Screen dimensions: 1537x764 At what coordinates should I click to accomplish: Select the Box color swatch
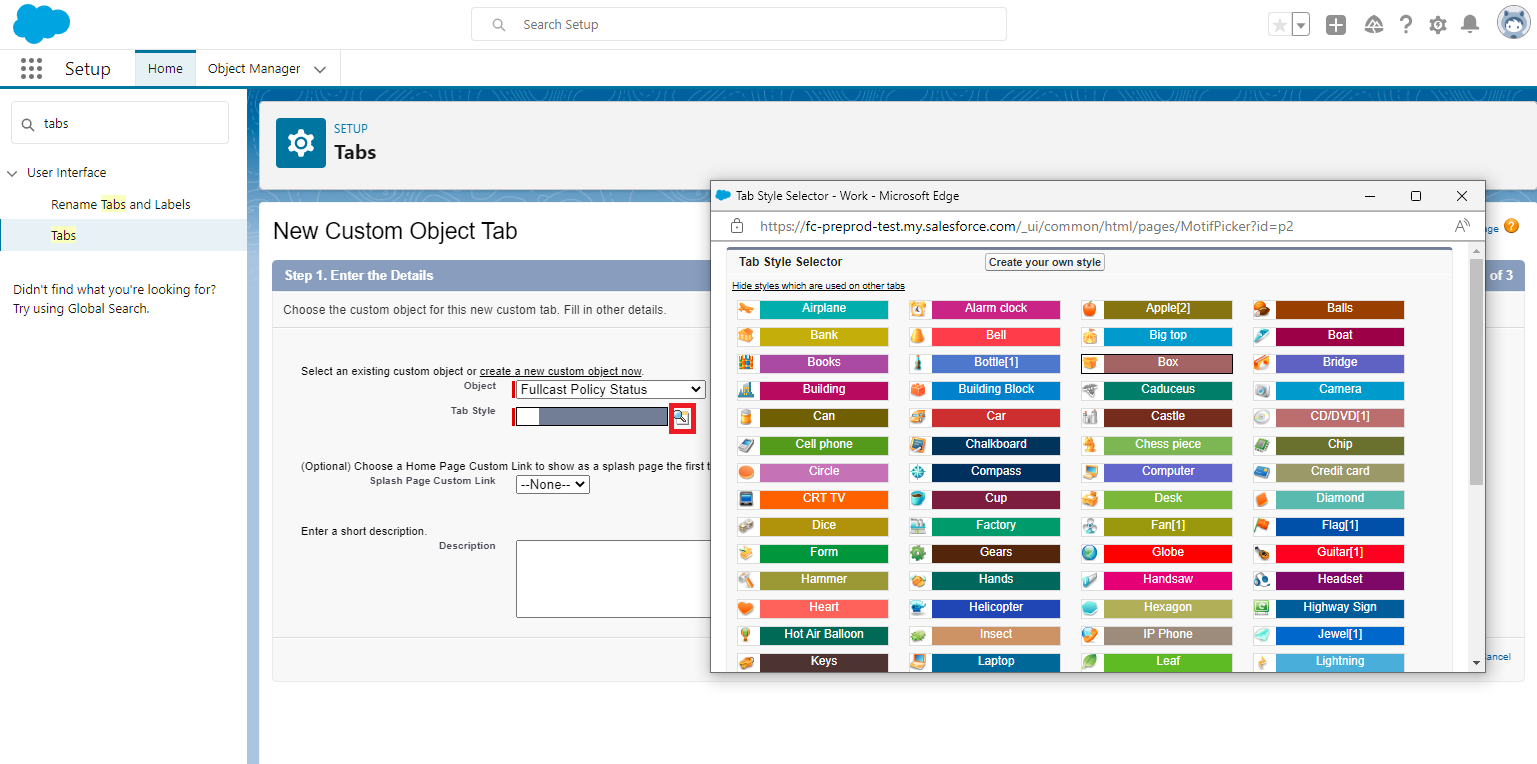(1168, 363)
